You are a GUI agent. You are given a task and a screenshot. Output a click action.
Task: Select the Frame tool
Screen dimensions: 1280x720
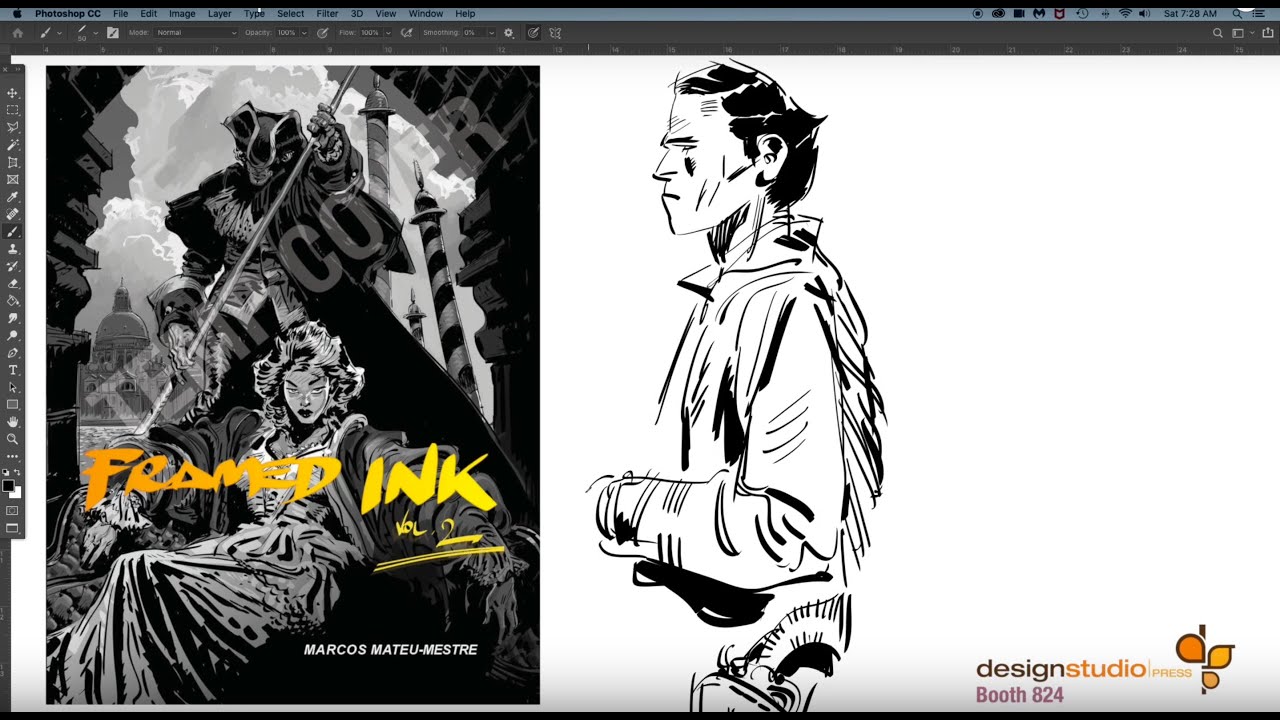click(13, 179)
